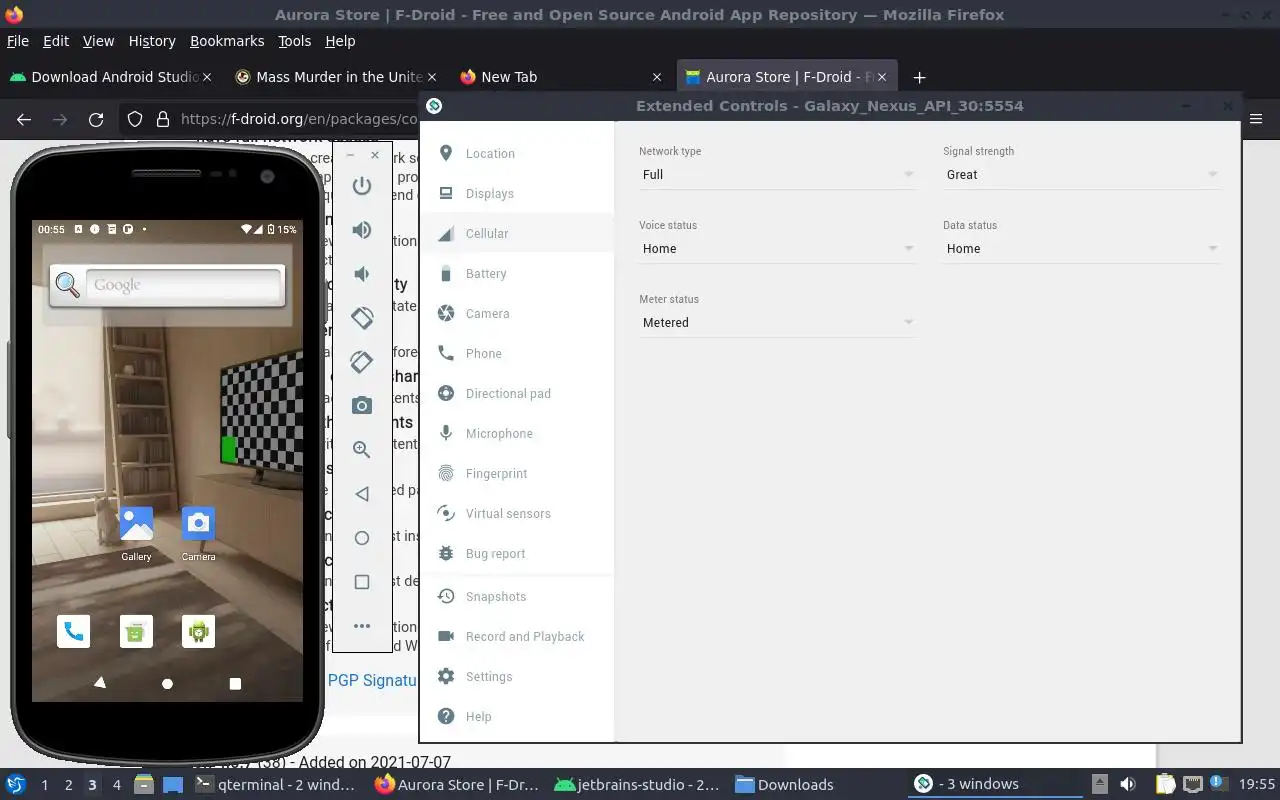Screen dimensions: 1280x800
Task: Click the emulator toolbar back triangle
Action: [x=362, y=494]
